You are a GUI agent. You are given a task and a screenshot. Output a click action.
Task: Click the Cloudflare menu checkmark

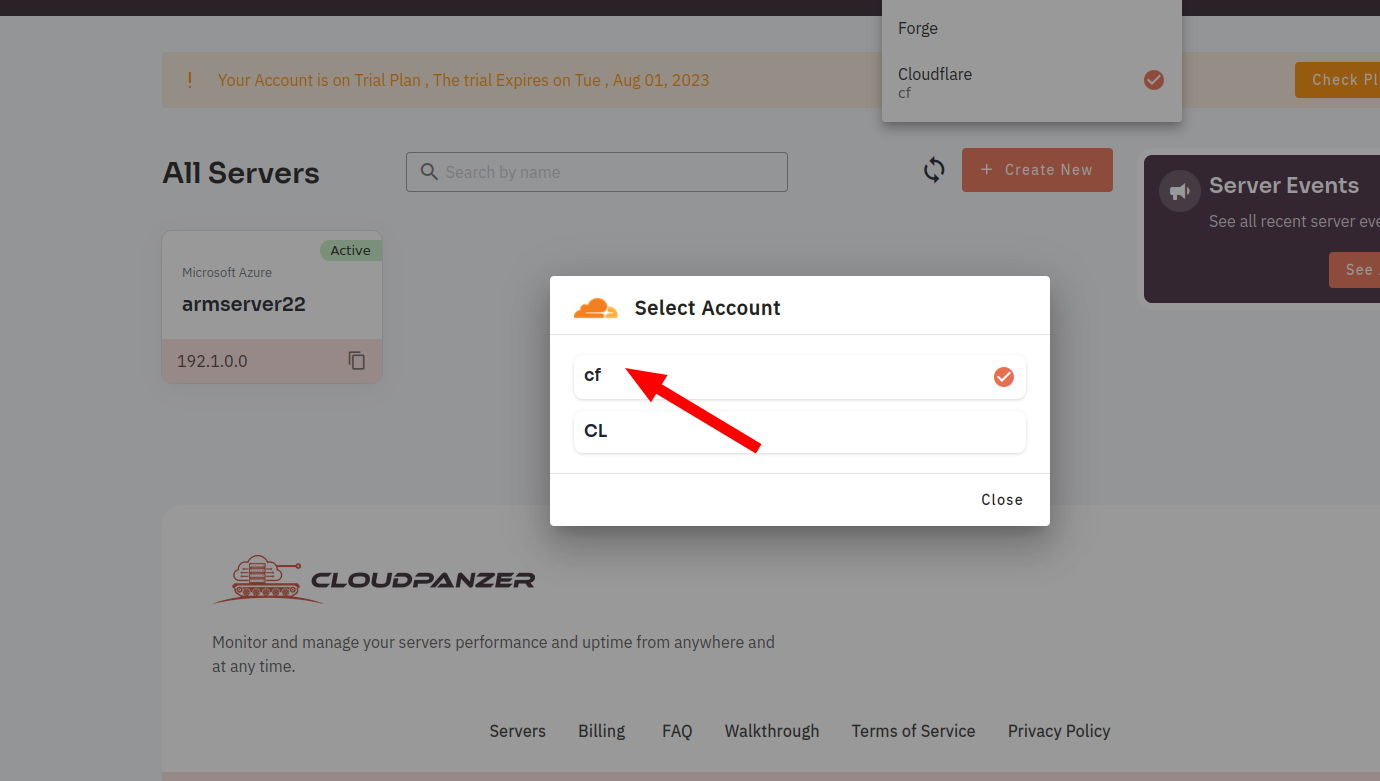coord(1154,80)
